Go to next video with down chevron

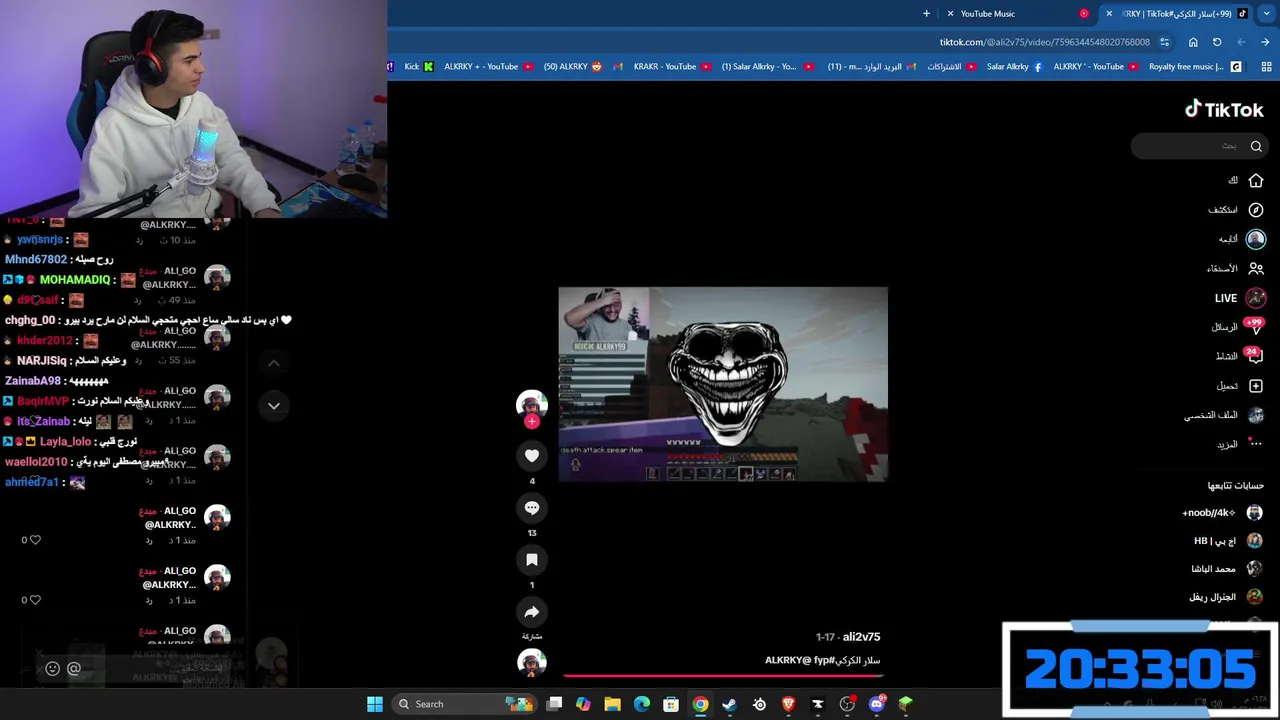click(x=273, y=406)
